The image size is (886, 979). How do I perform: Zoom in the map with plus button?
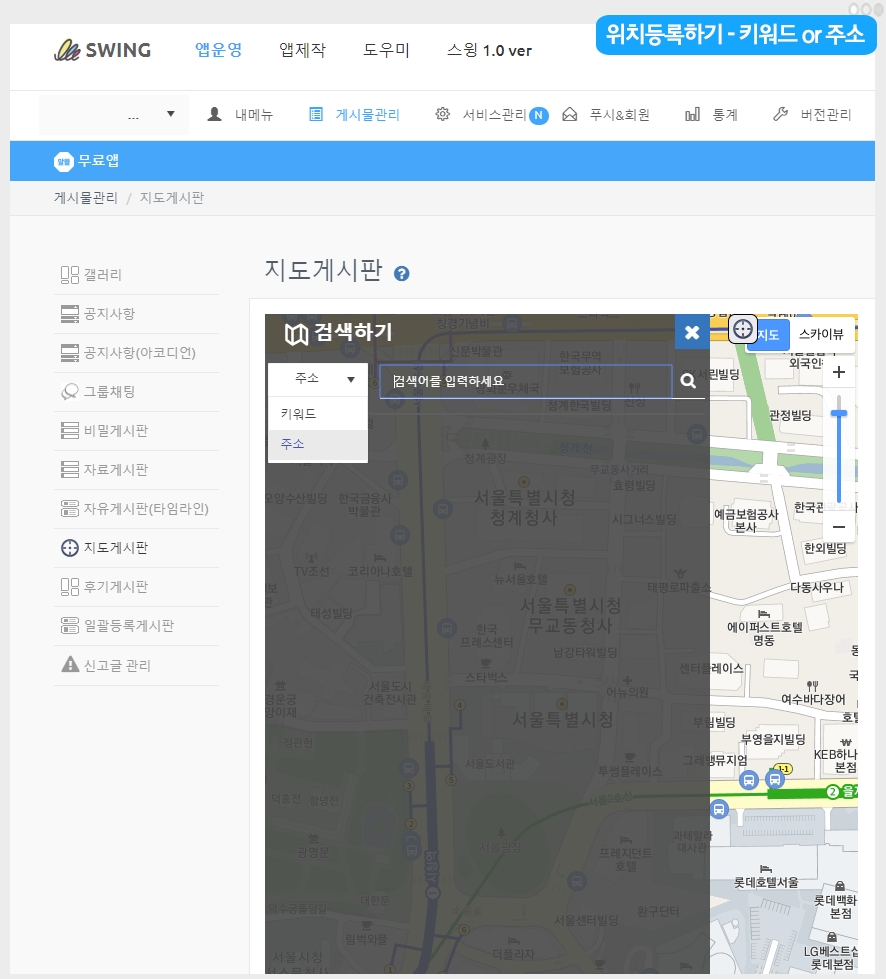839,372
